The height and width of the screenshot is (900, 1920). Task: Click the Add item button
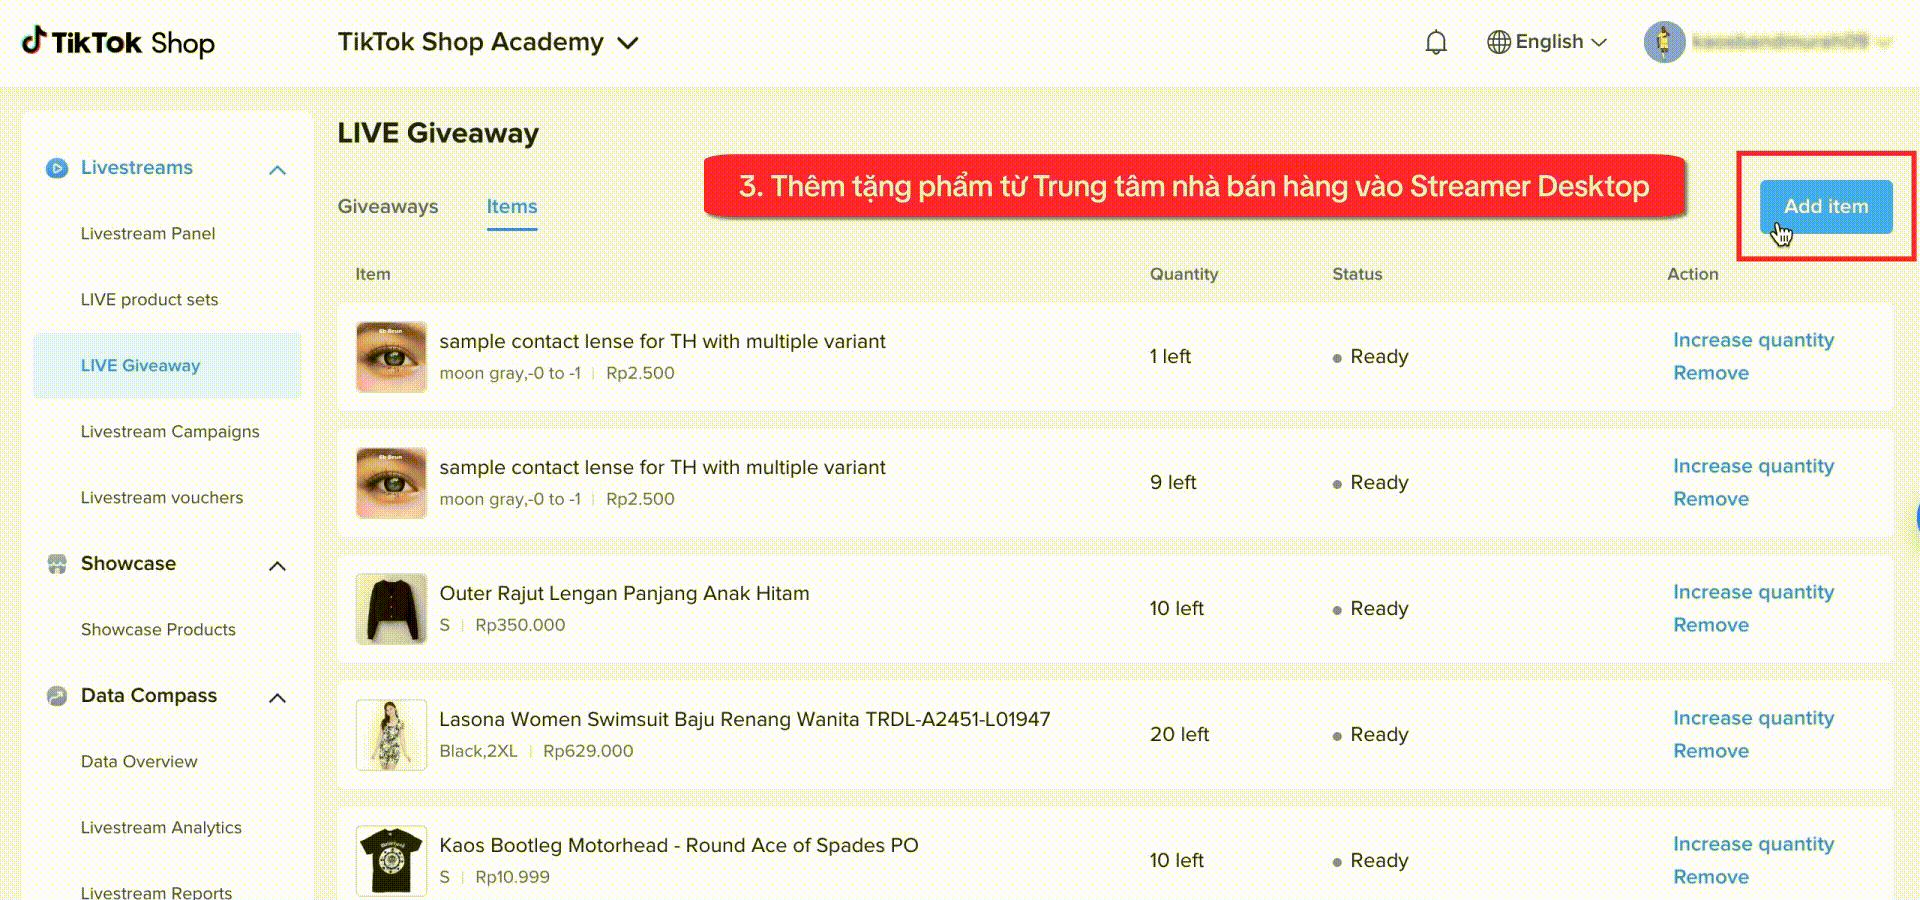[1825, 206]
